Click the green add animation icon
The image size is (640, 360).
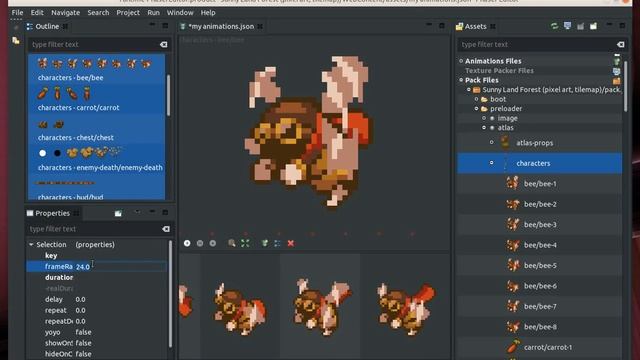click(264, 243)
